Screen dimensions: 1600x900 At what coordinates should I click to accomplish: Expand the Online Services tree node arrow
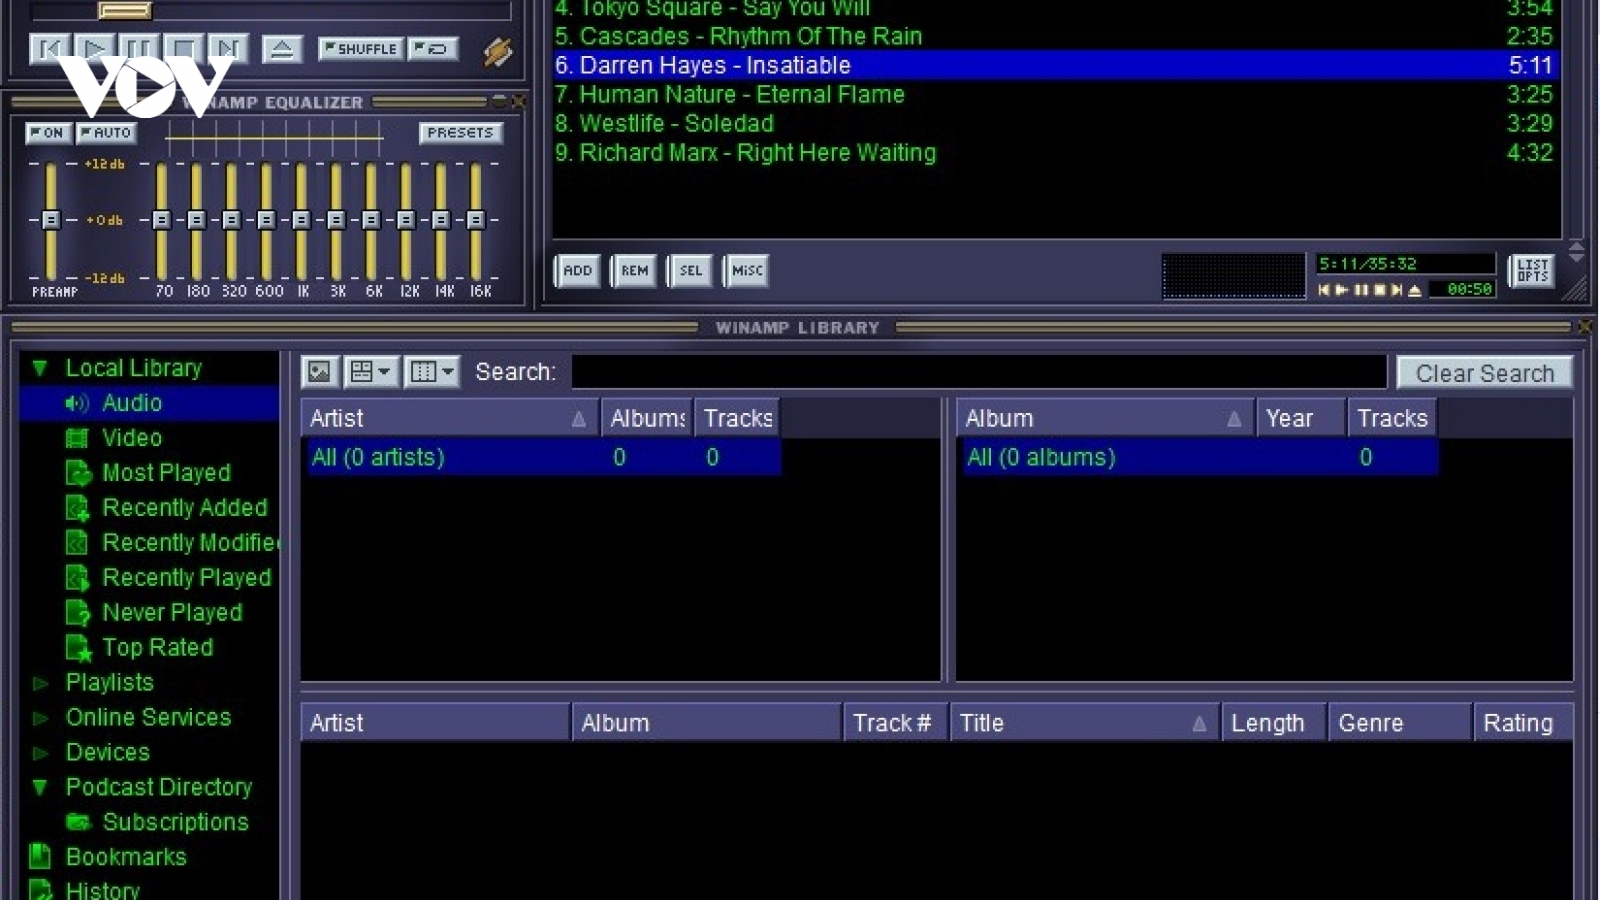click(x=40, y=718)
